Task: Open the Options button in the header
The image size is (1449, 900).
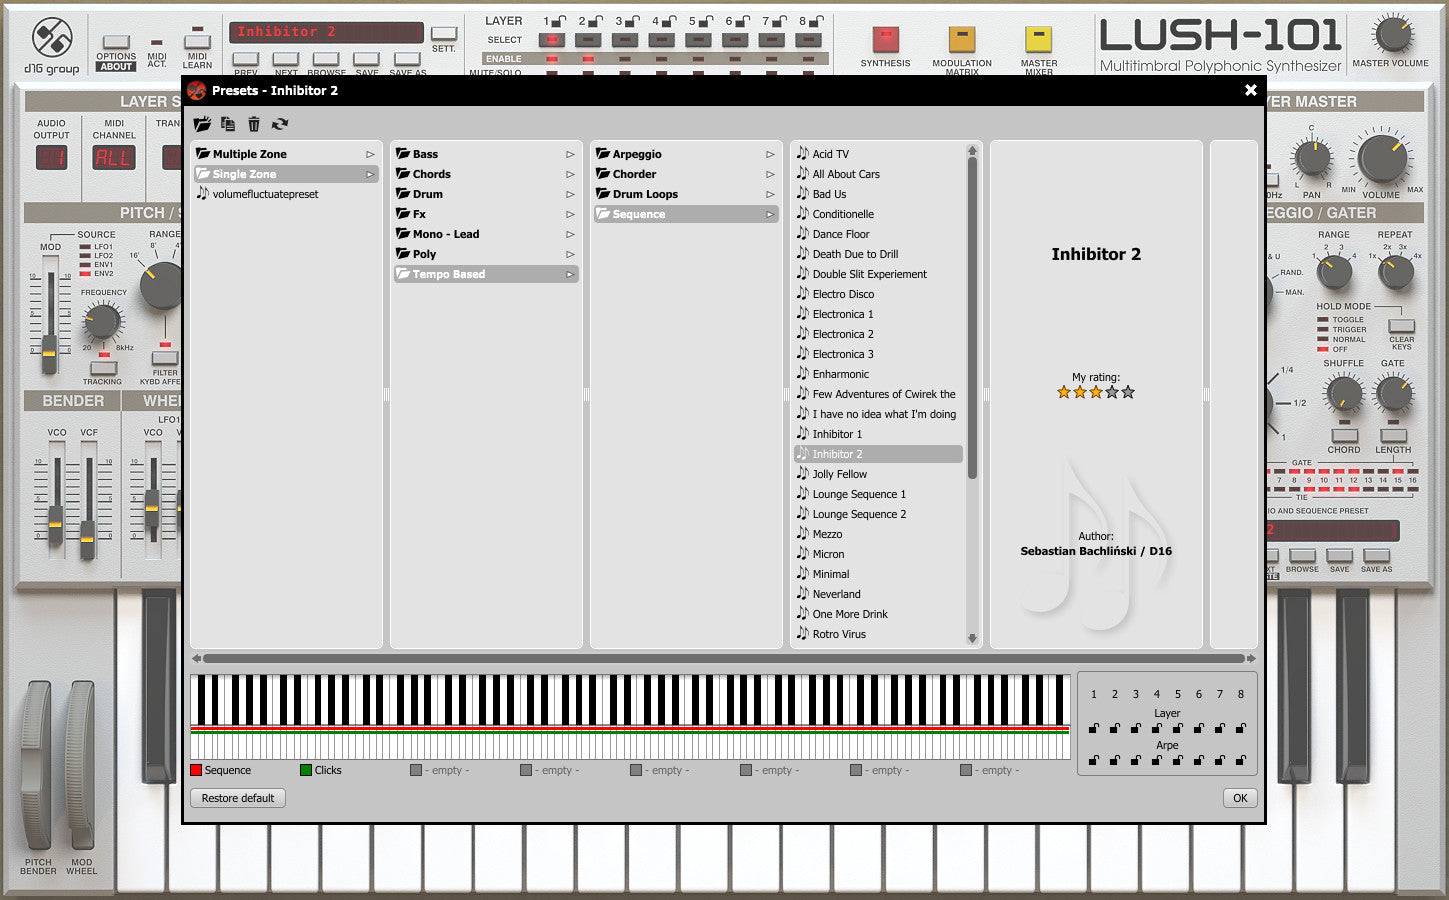Action: pyautogui.click(x=116, y=44)
